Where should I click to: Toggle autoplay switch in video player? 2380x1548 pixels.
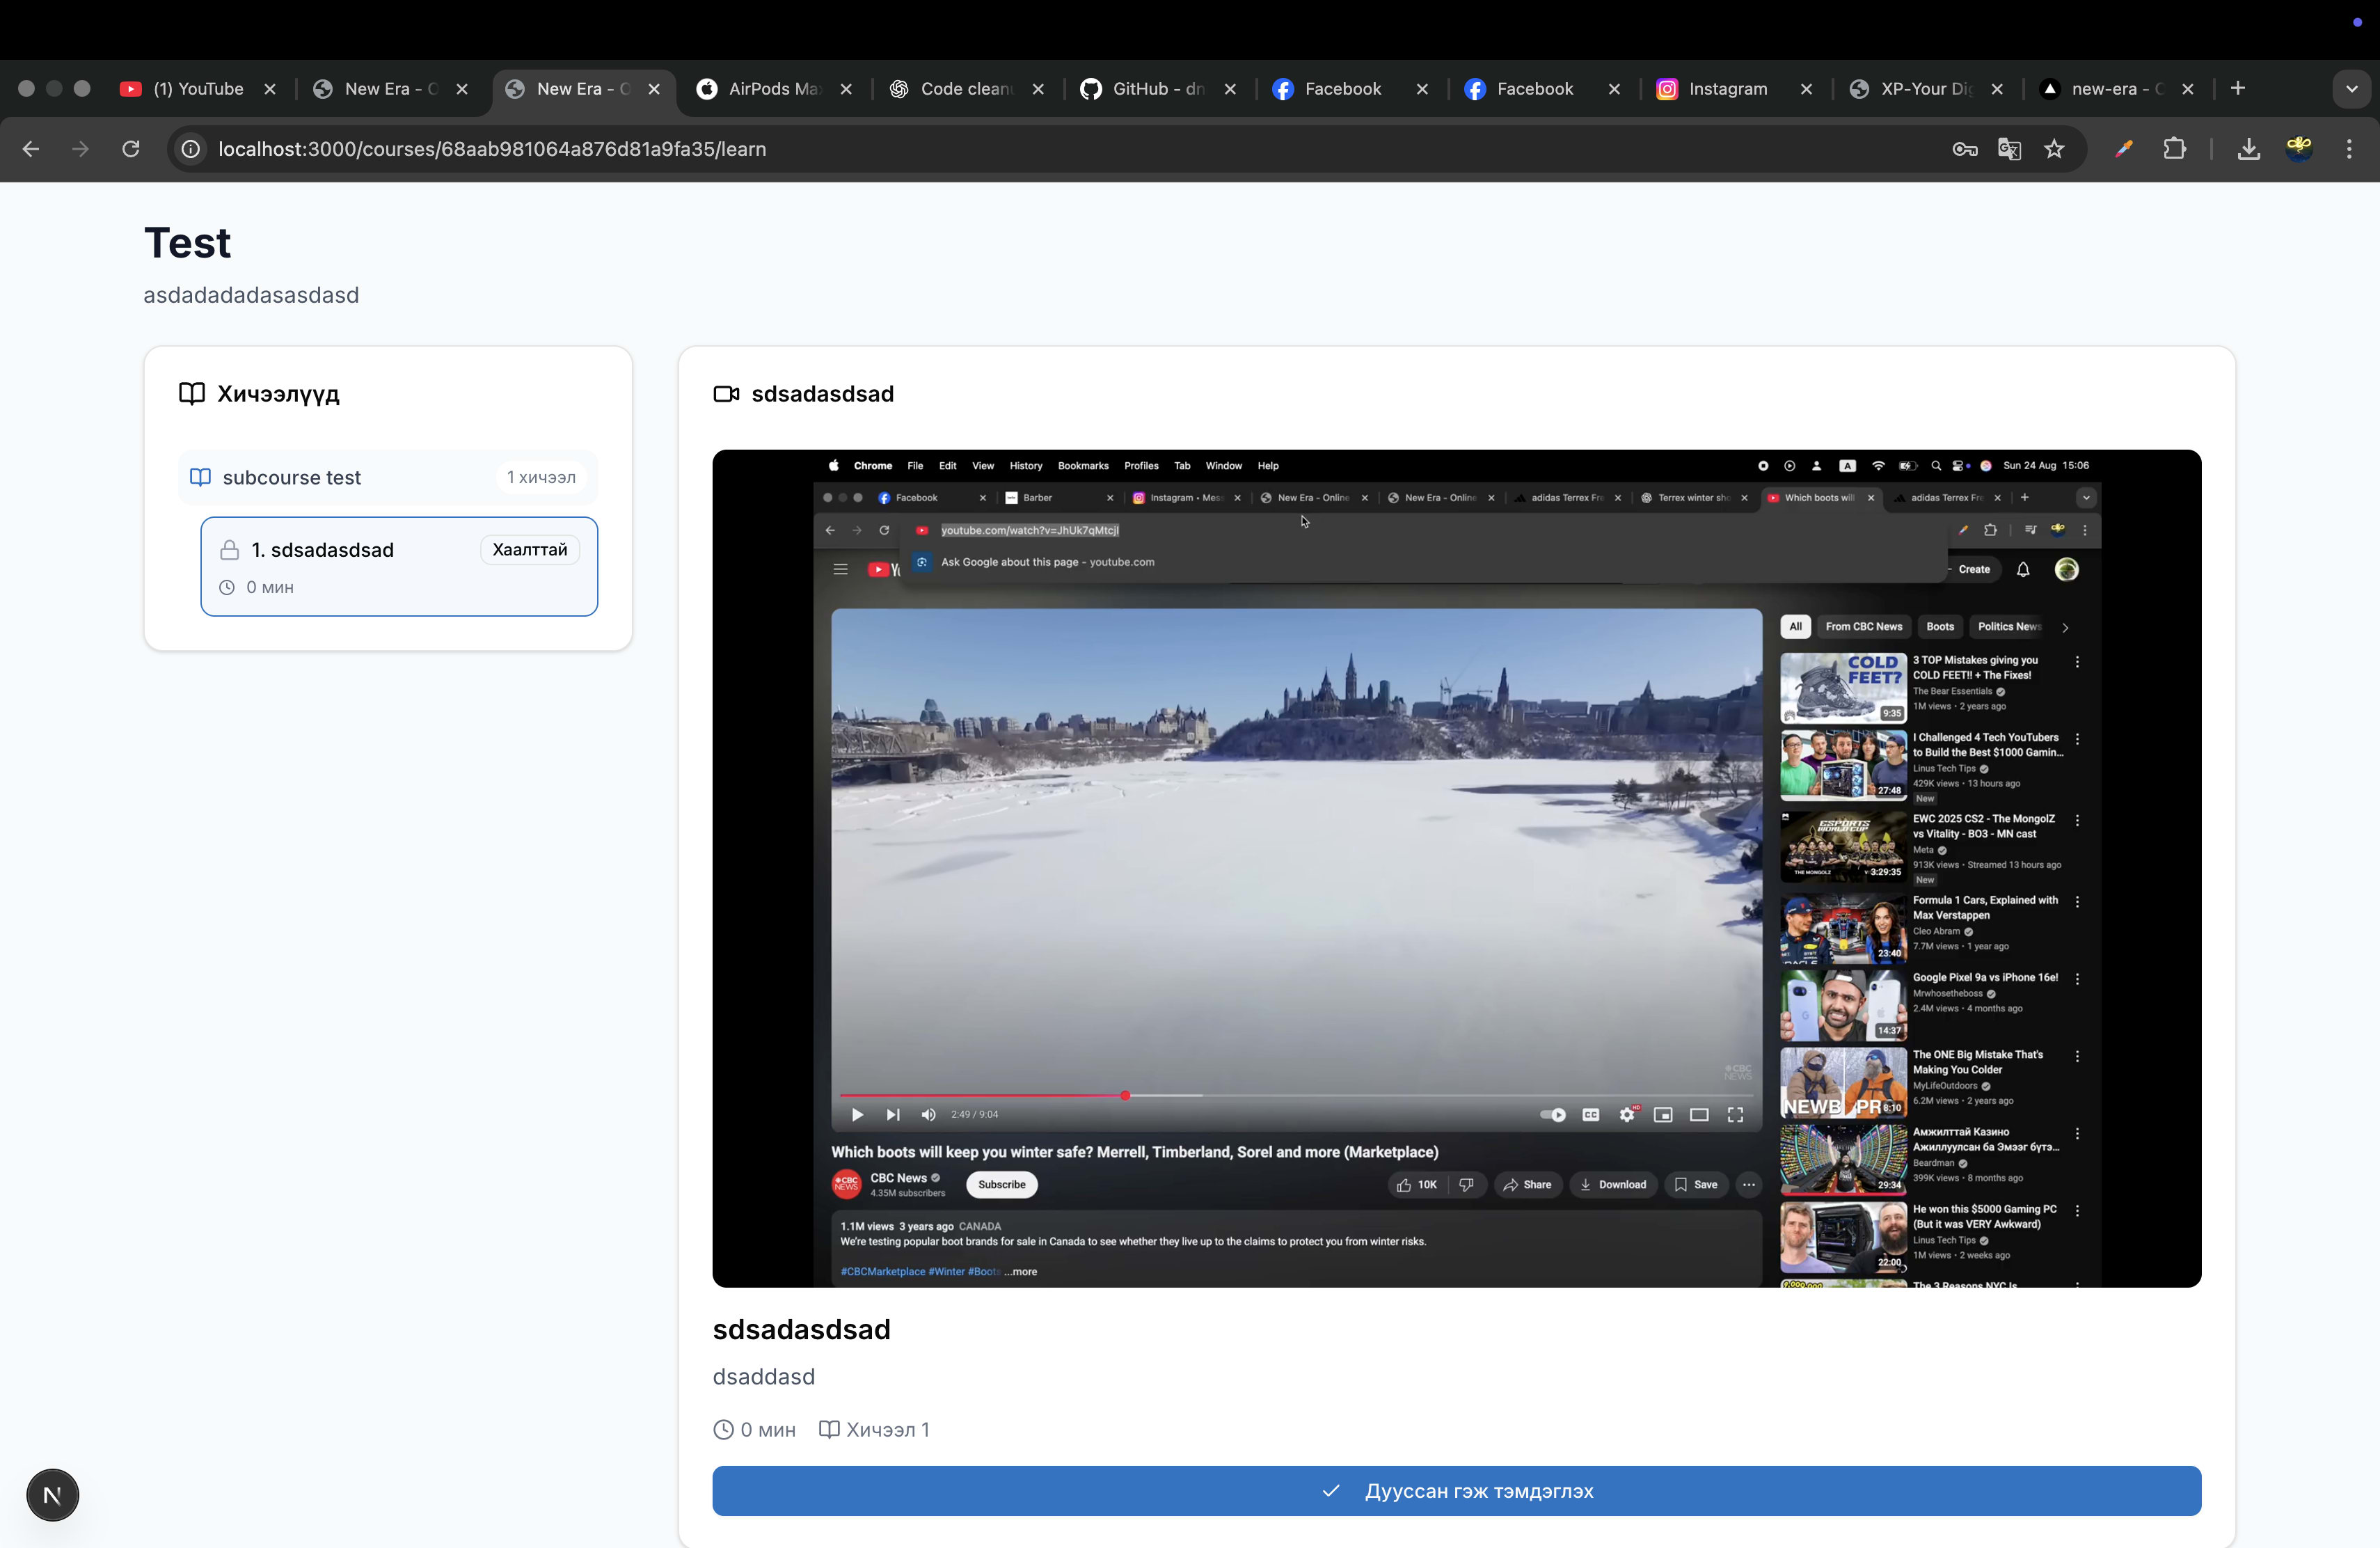click(x=1553, y=1114)
